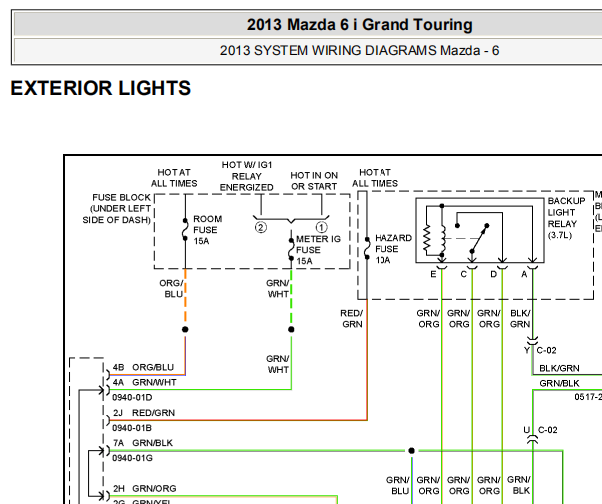The width and height of the screenshot is (602, 504).
Task: Click connector ID 0940-01B
Action: (132, 428)
